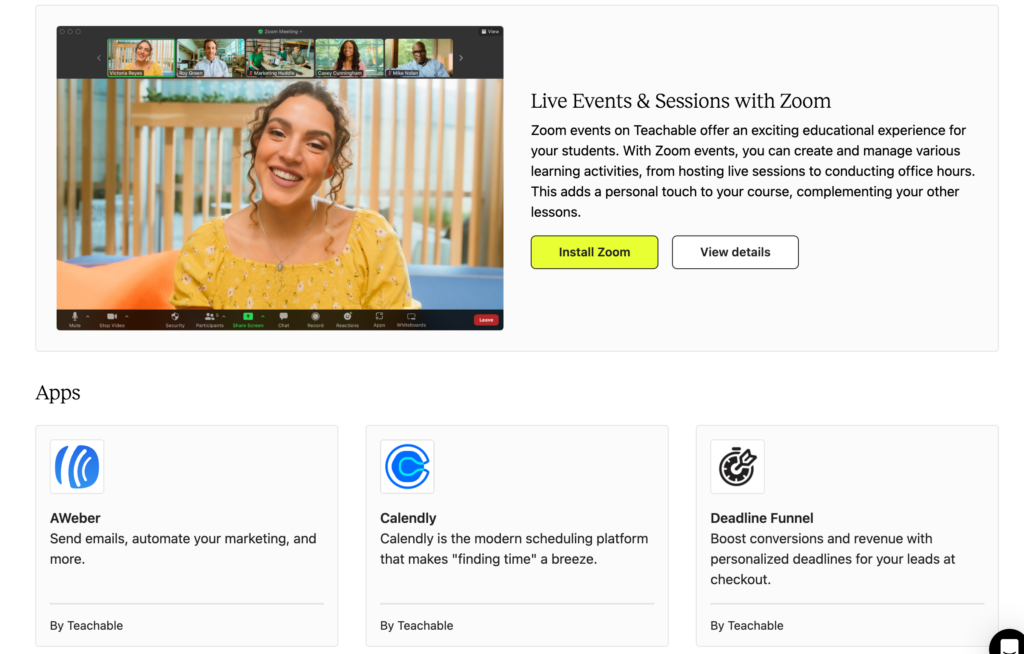Click the right arrow beside participant thumbnails
The height and width of the screenshot is (654, 1024).
[x=461, y=58]
